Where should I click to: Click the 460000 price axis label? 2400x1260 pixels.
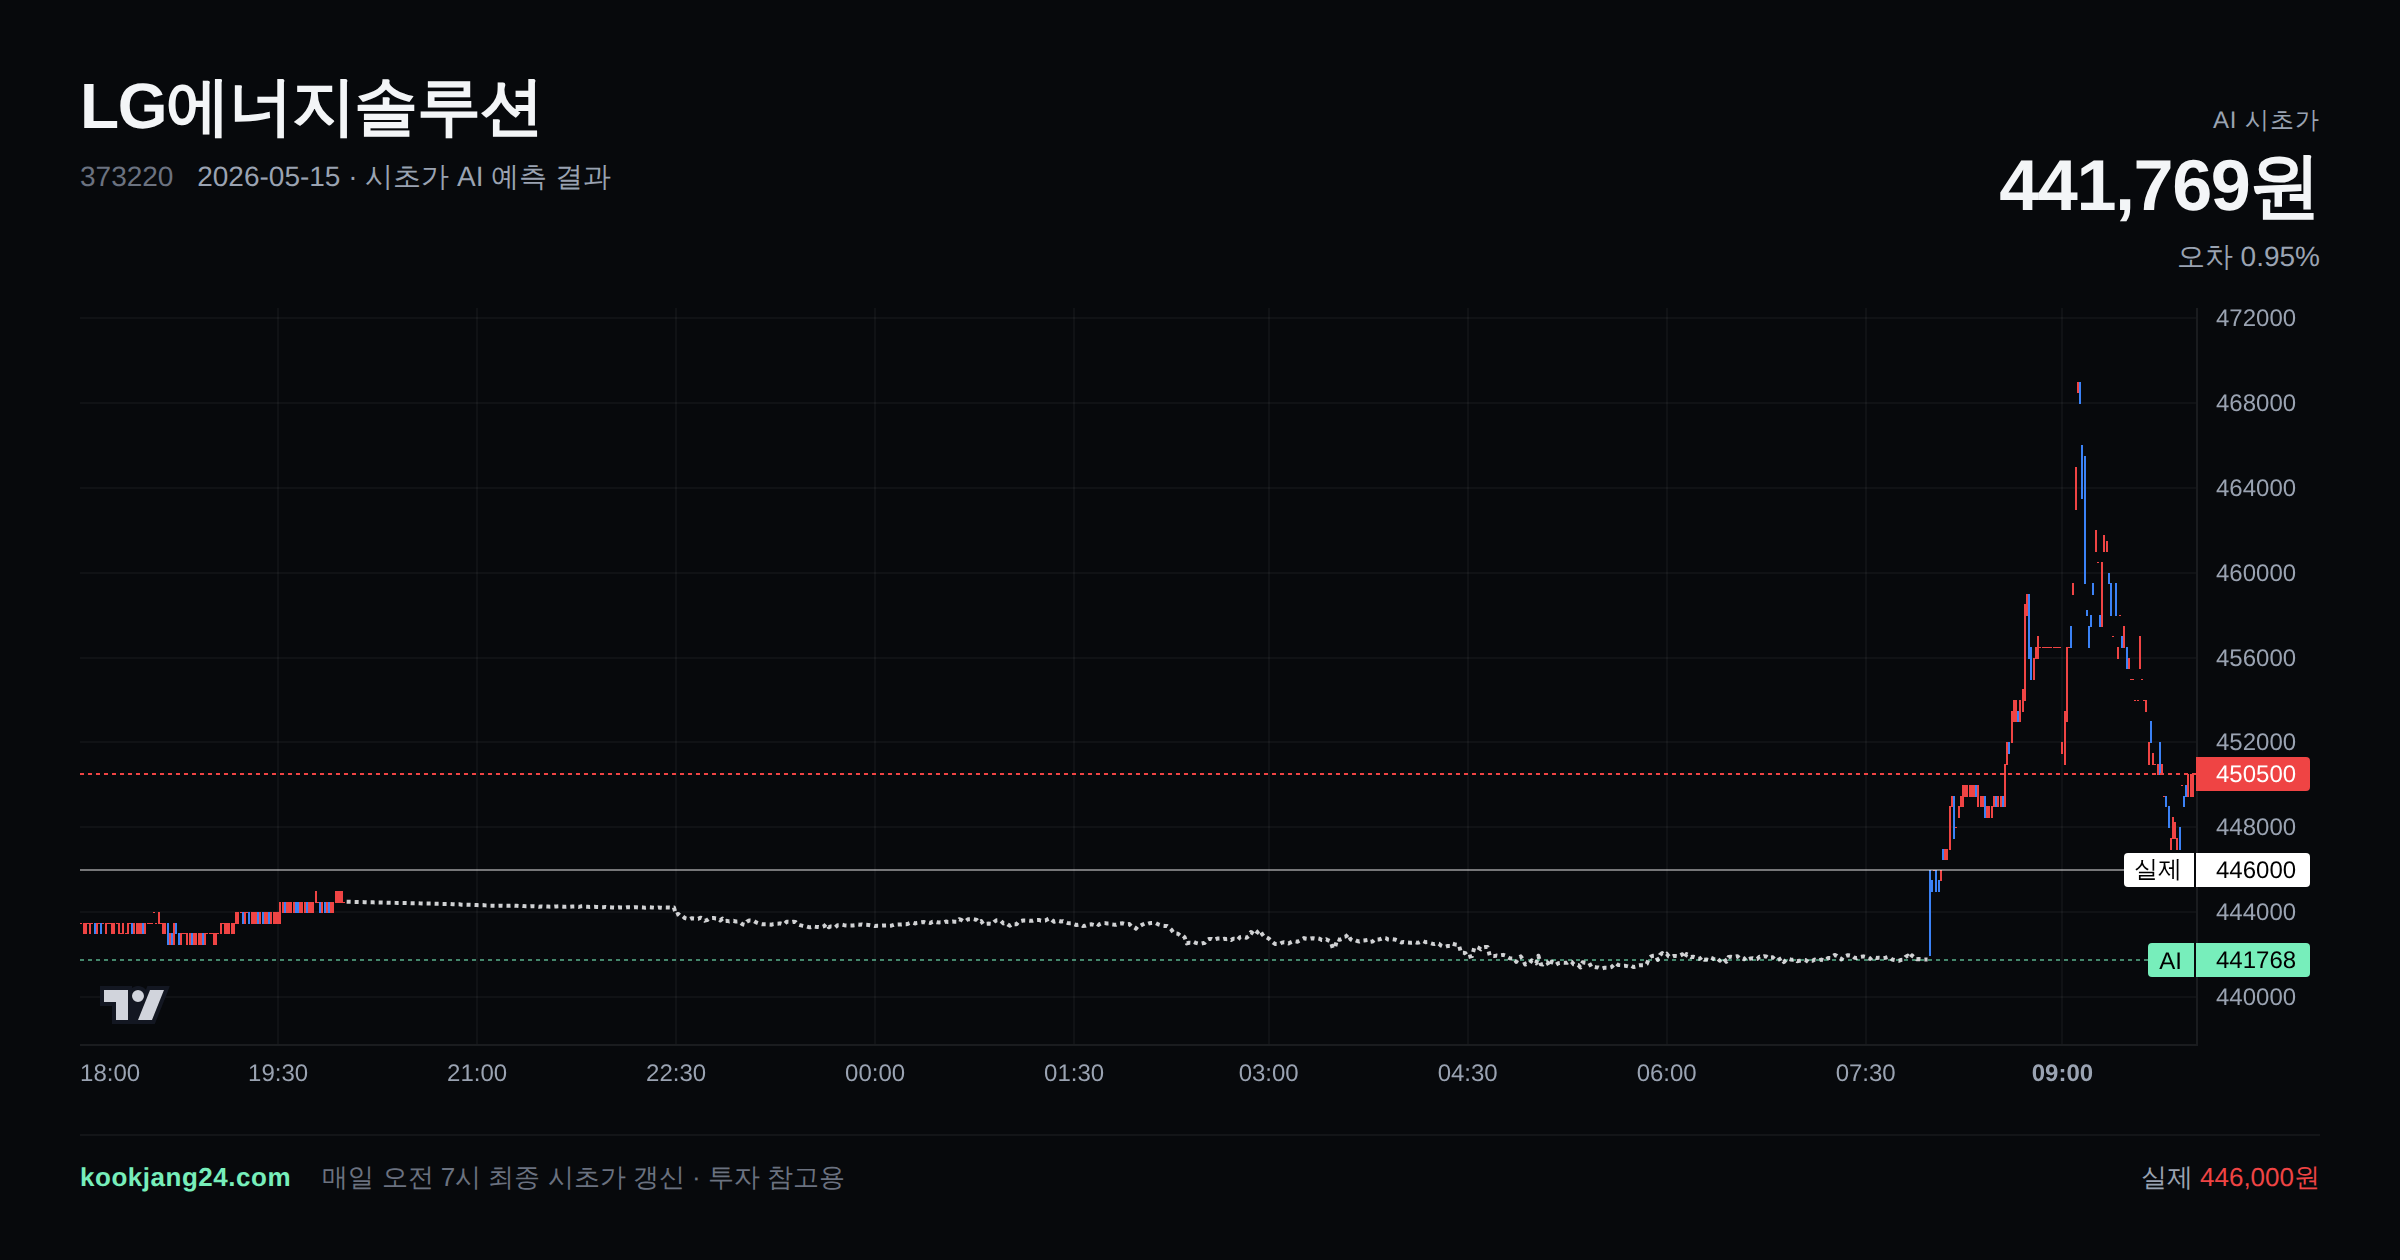2256,573
